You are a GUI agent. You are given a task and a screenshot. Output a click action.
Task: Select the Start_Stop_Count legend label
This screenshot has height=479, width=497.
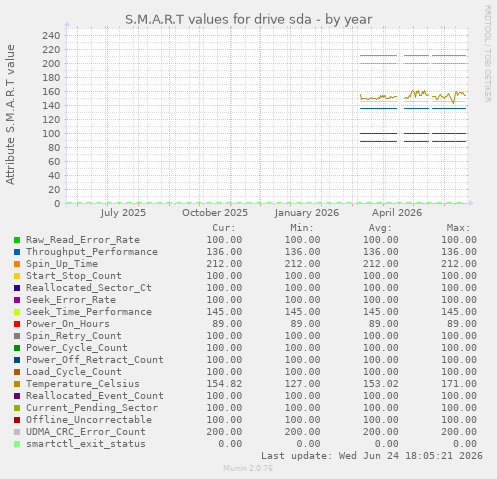pyautogui.click(x=74, y=276)
